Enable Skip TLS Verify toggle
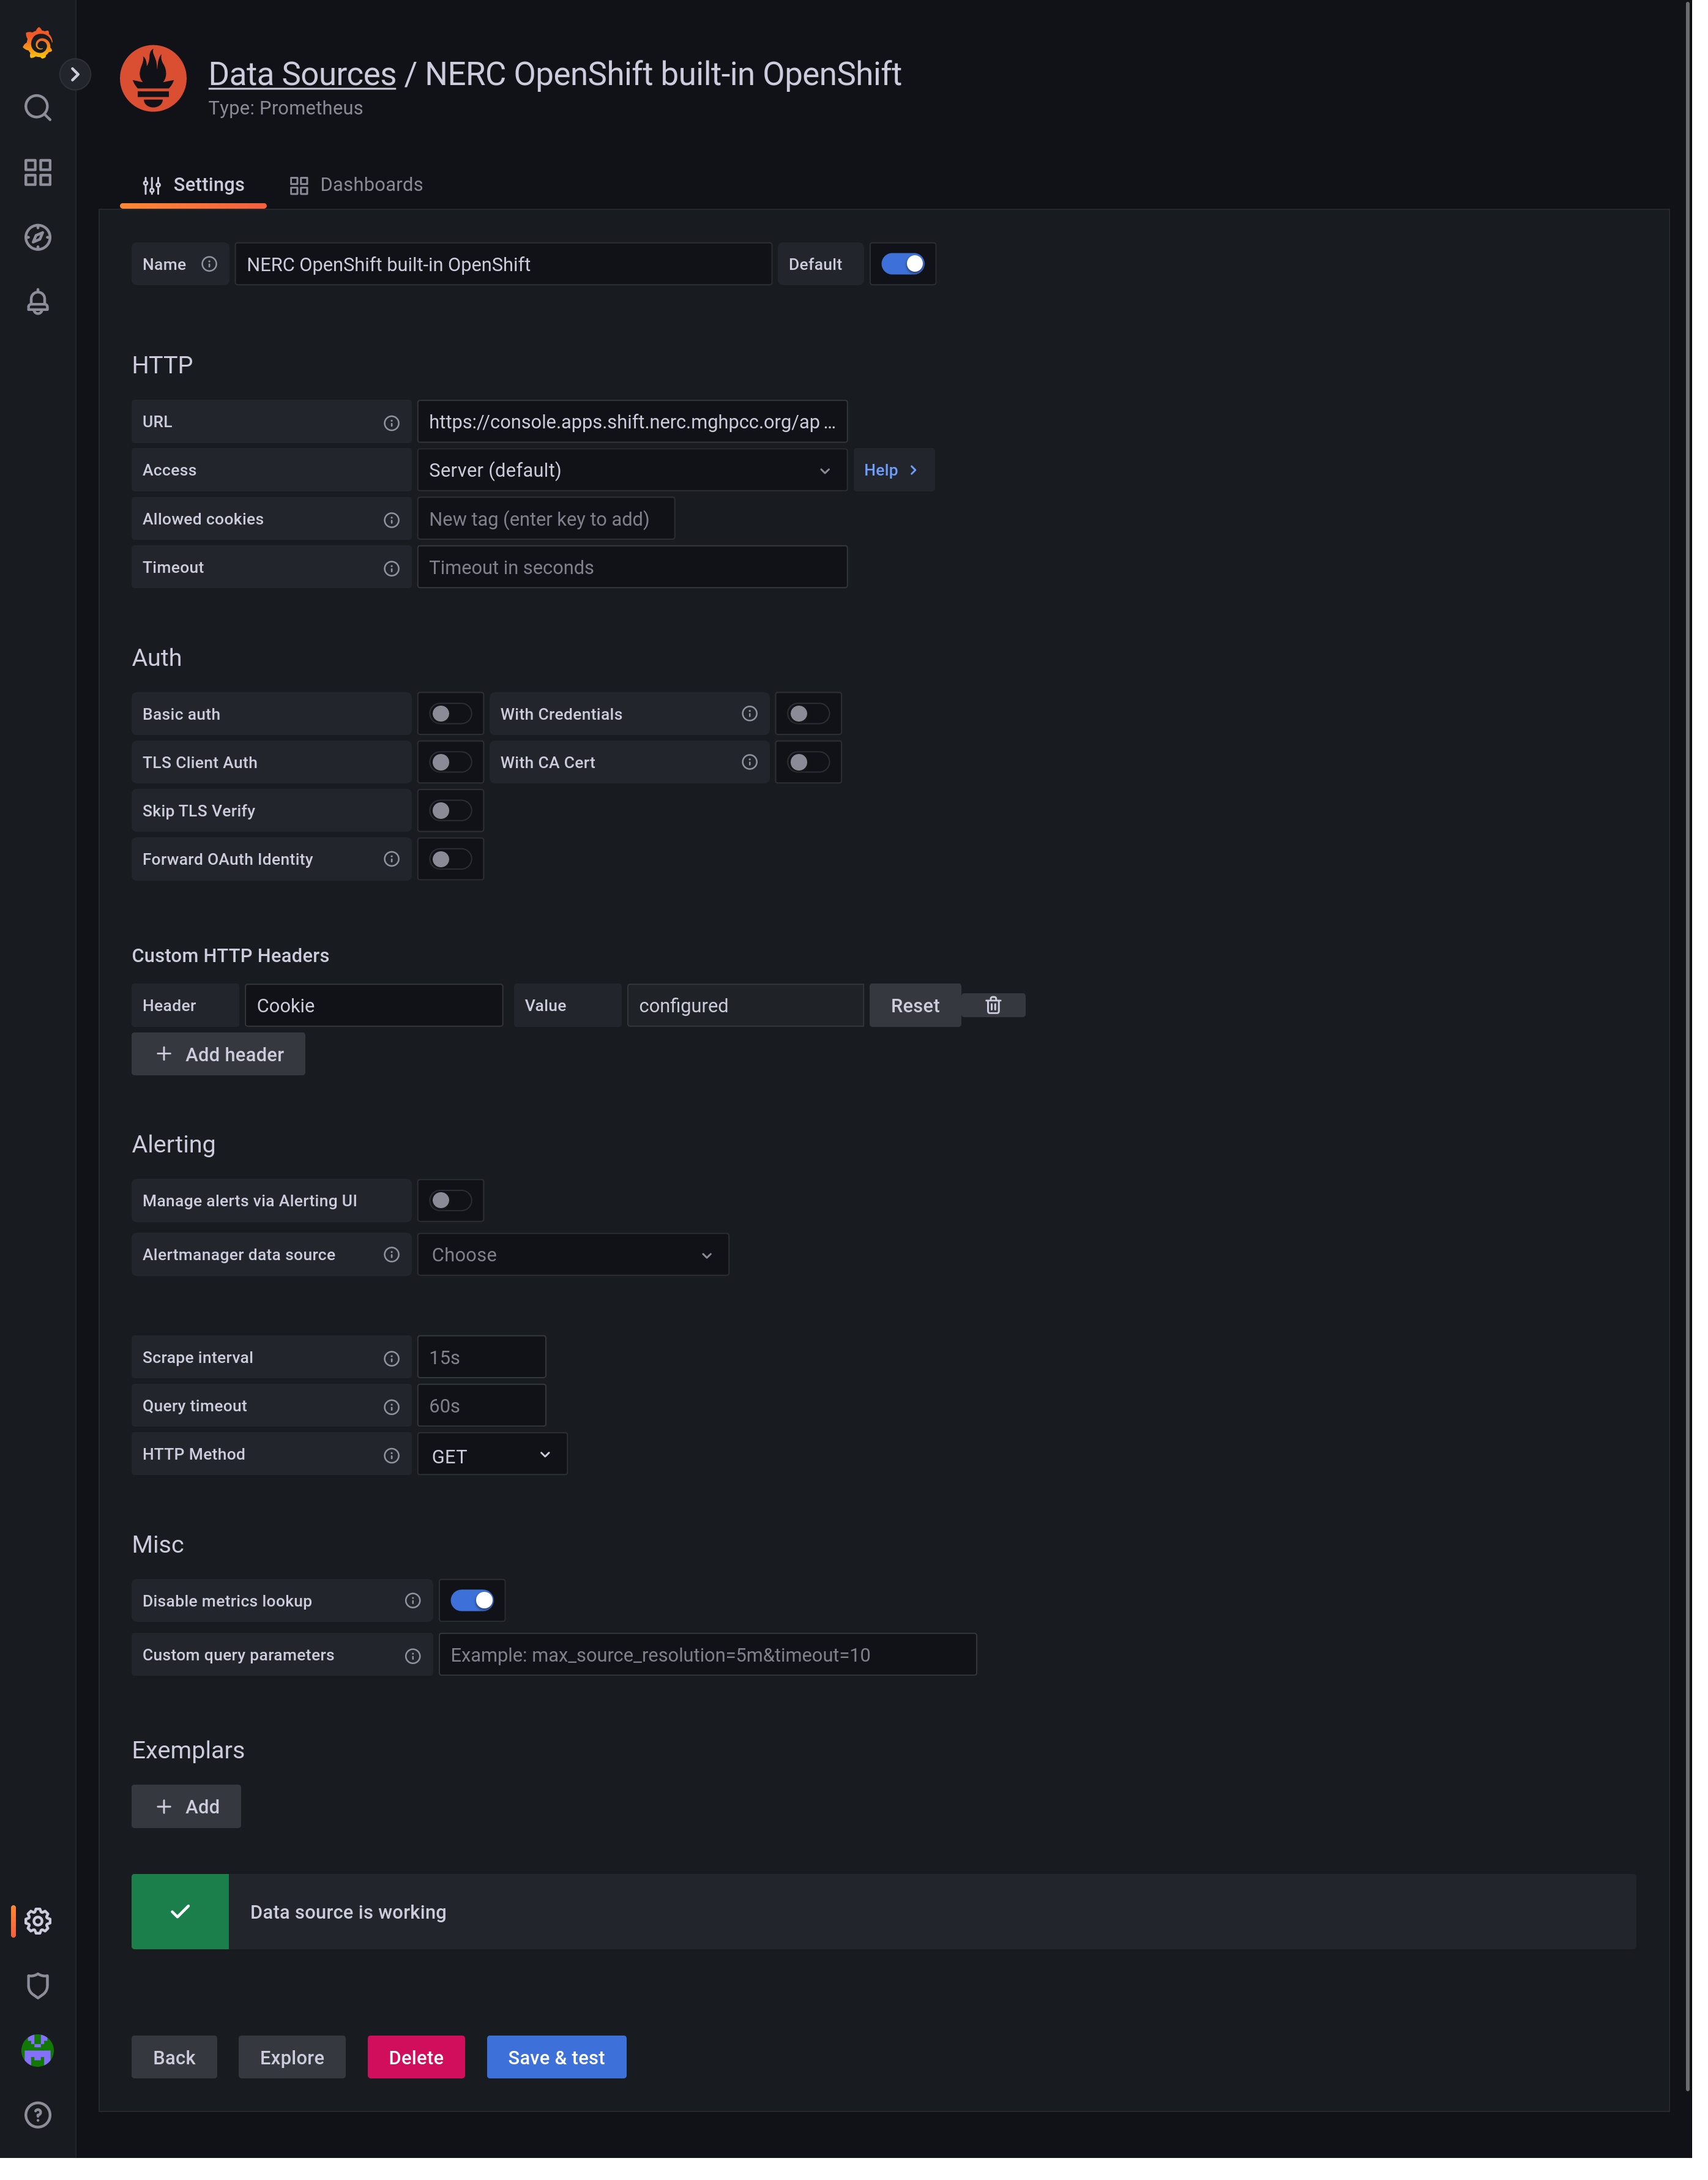Viewport: 1708px width, 2180px height. click(x=455, y=818)
